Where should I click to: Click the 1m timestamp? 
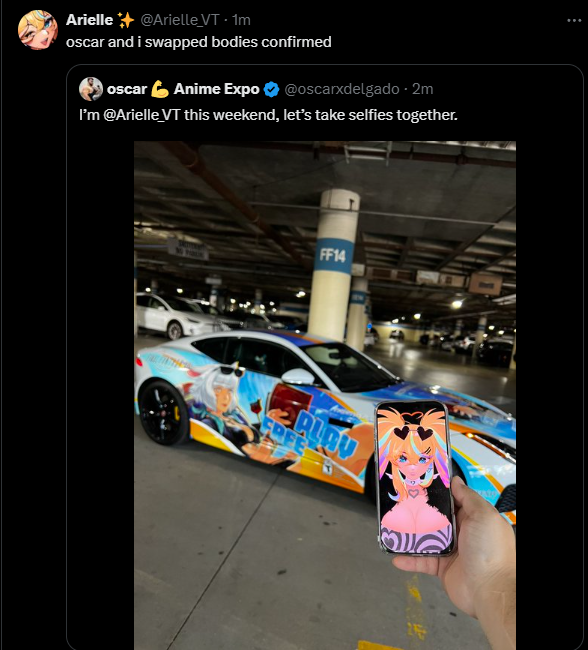[241, 20]
